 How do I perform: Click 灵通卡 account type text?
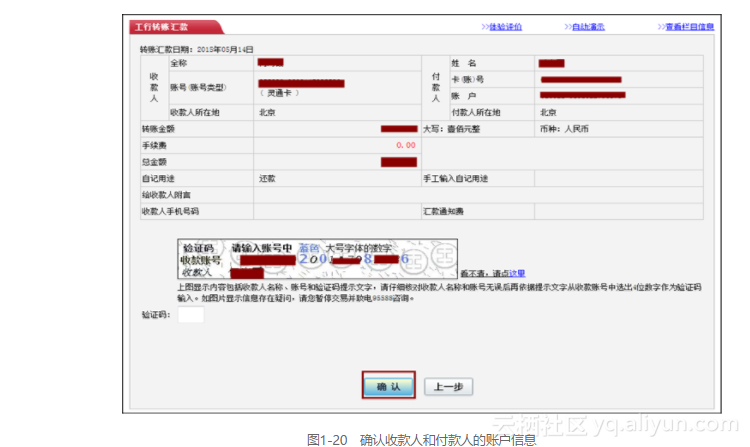(279, 93)
